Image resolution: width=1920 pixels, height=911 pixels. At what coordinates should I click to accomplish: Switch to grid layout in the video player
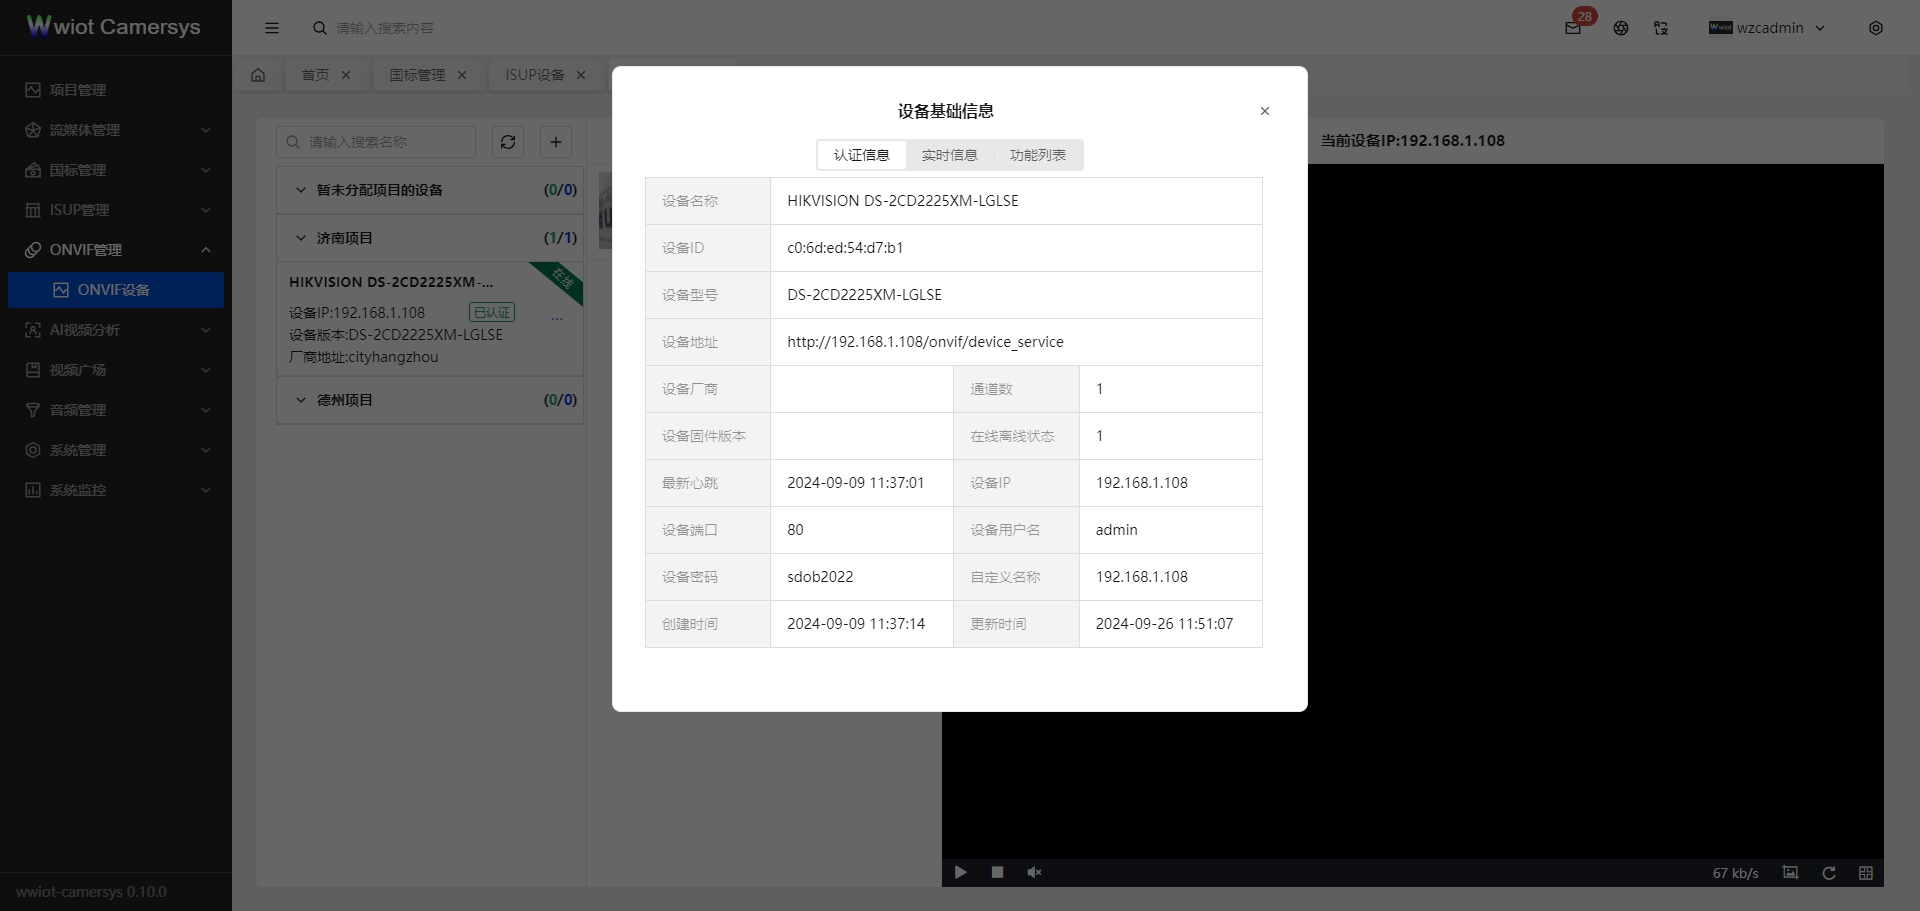coord(1865,872)
